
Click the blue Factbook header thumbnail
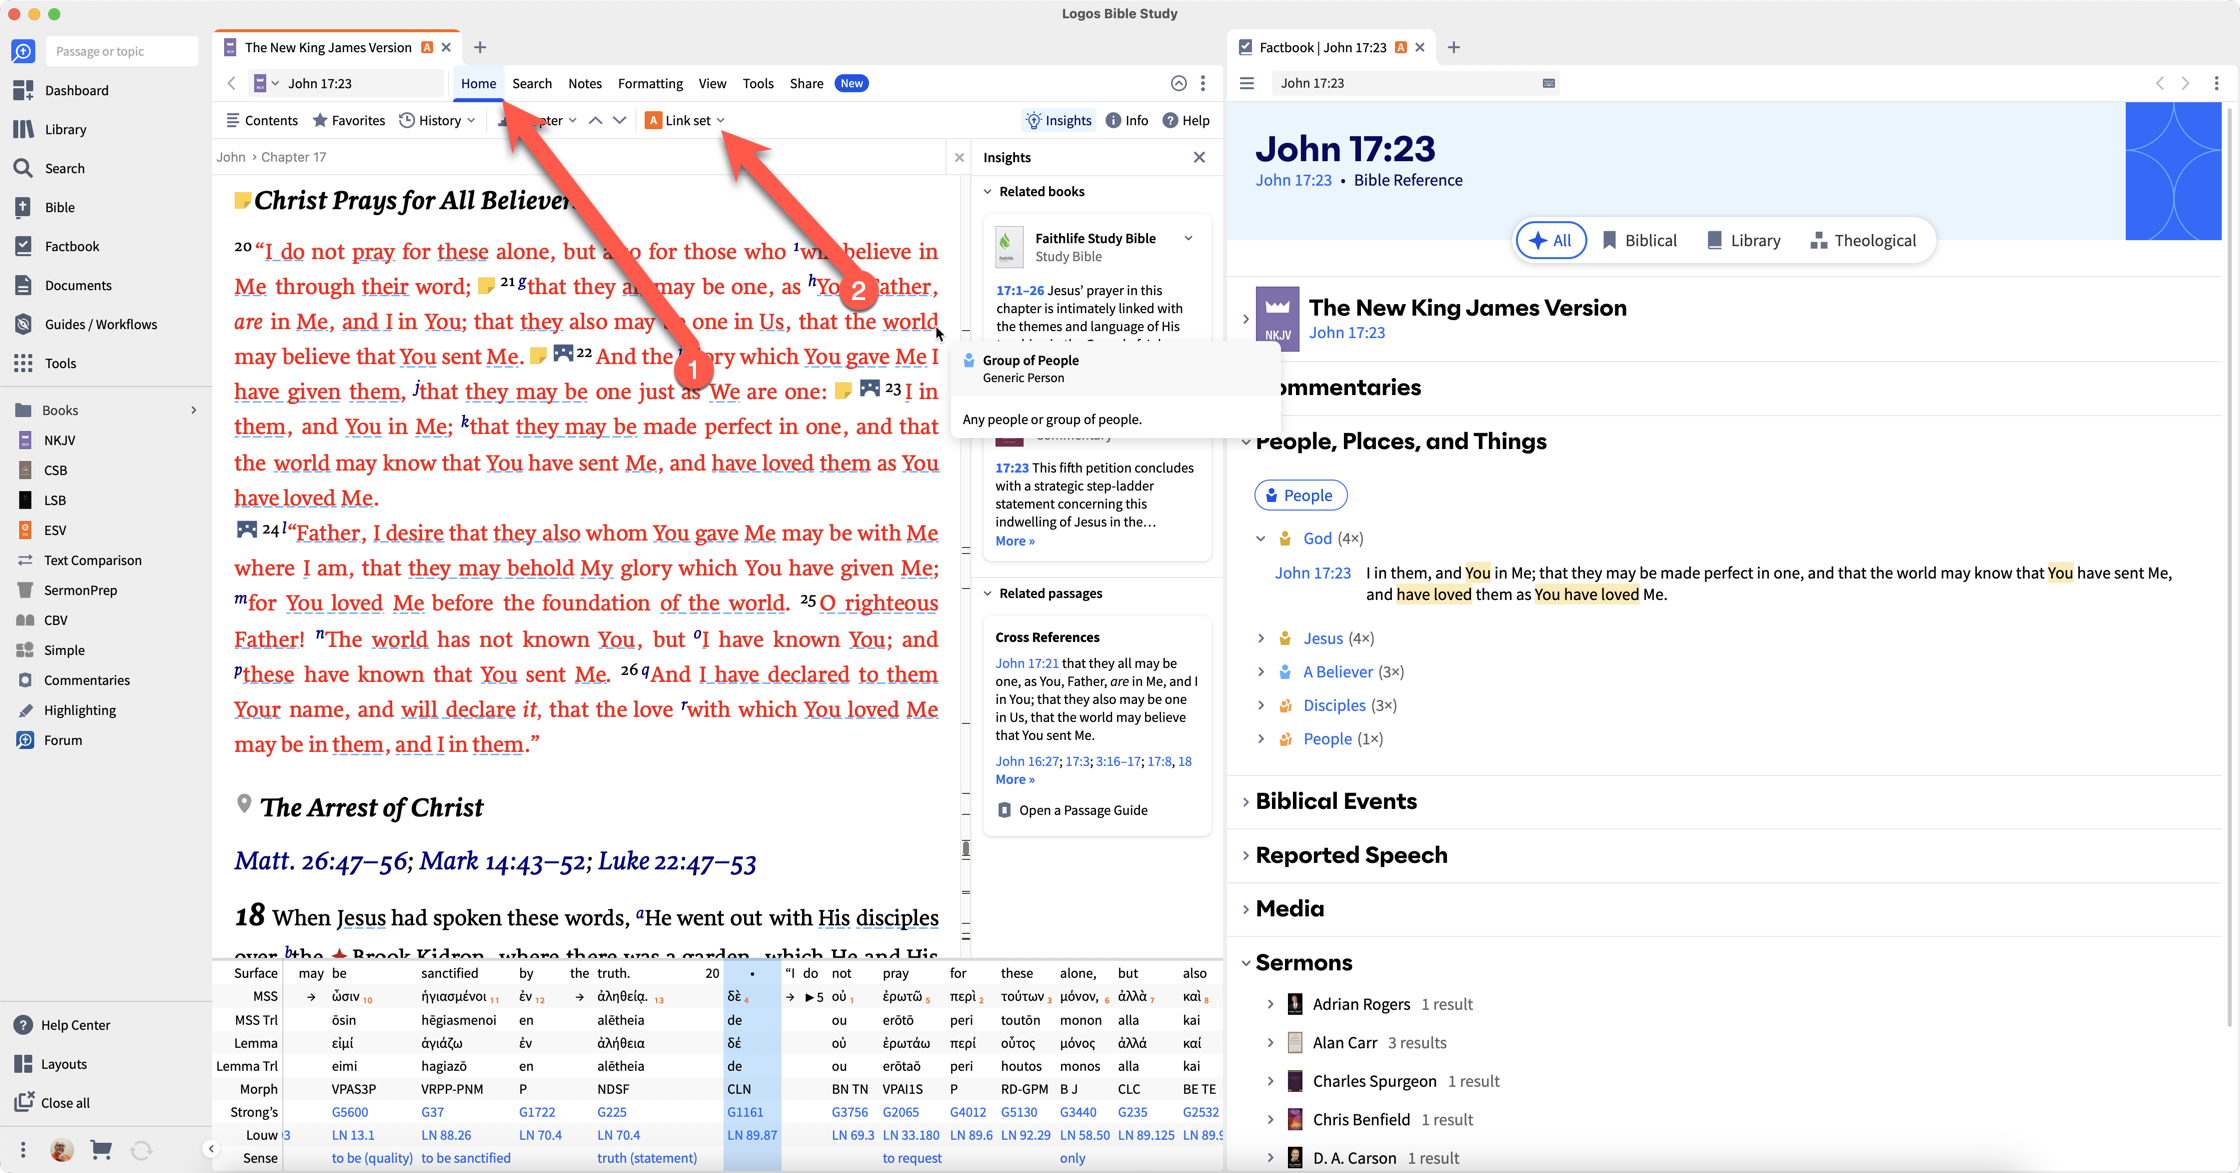pos(2173,171)
